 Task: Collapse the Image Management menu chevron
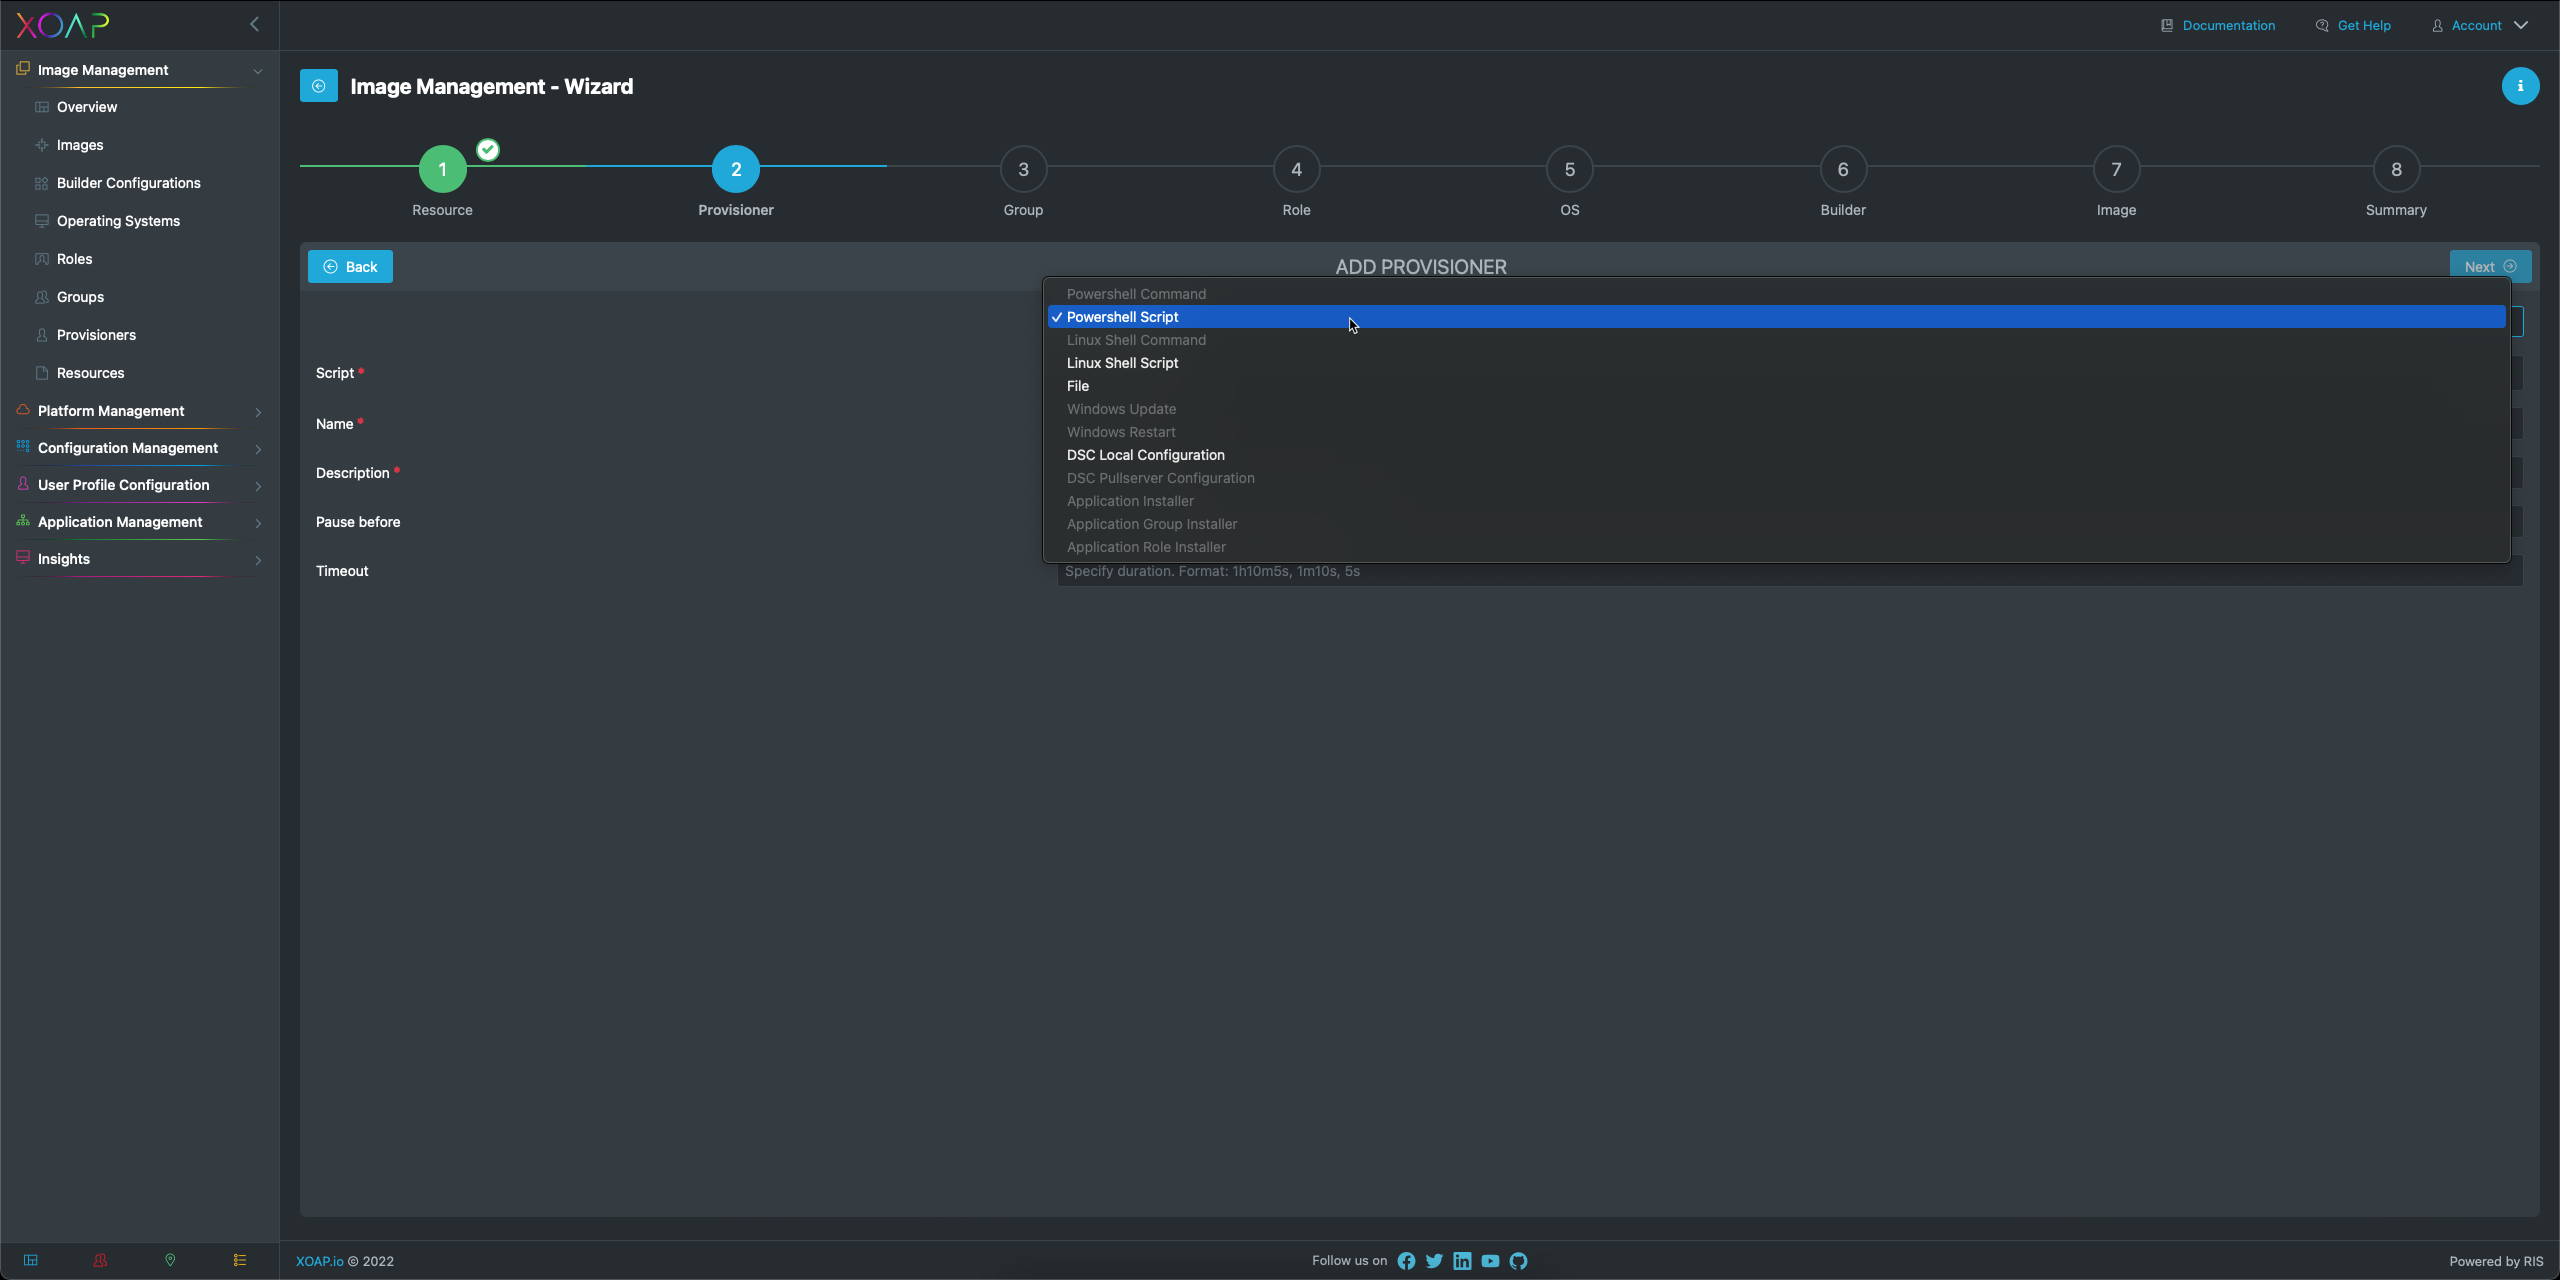point(258,71)
